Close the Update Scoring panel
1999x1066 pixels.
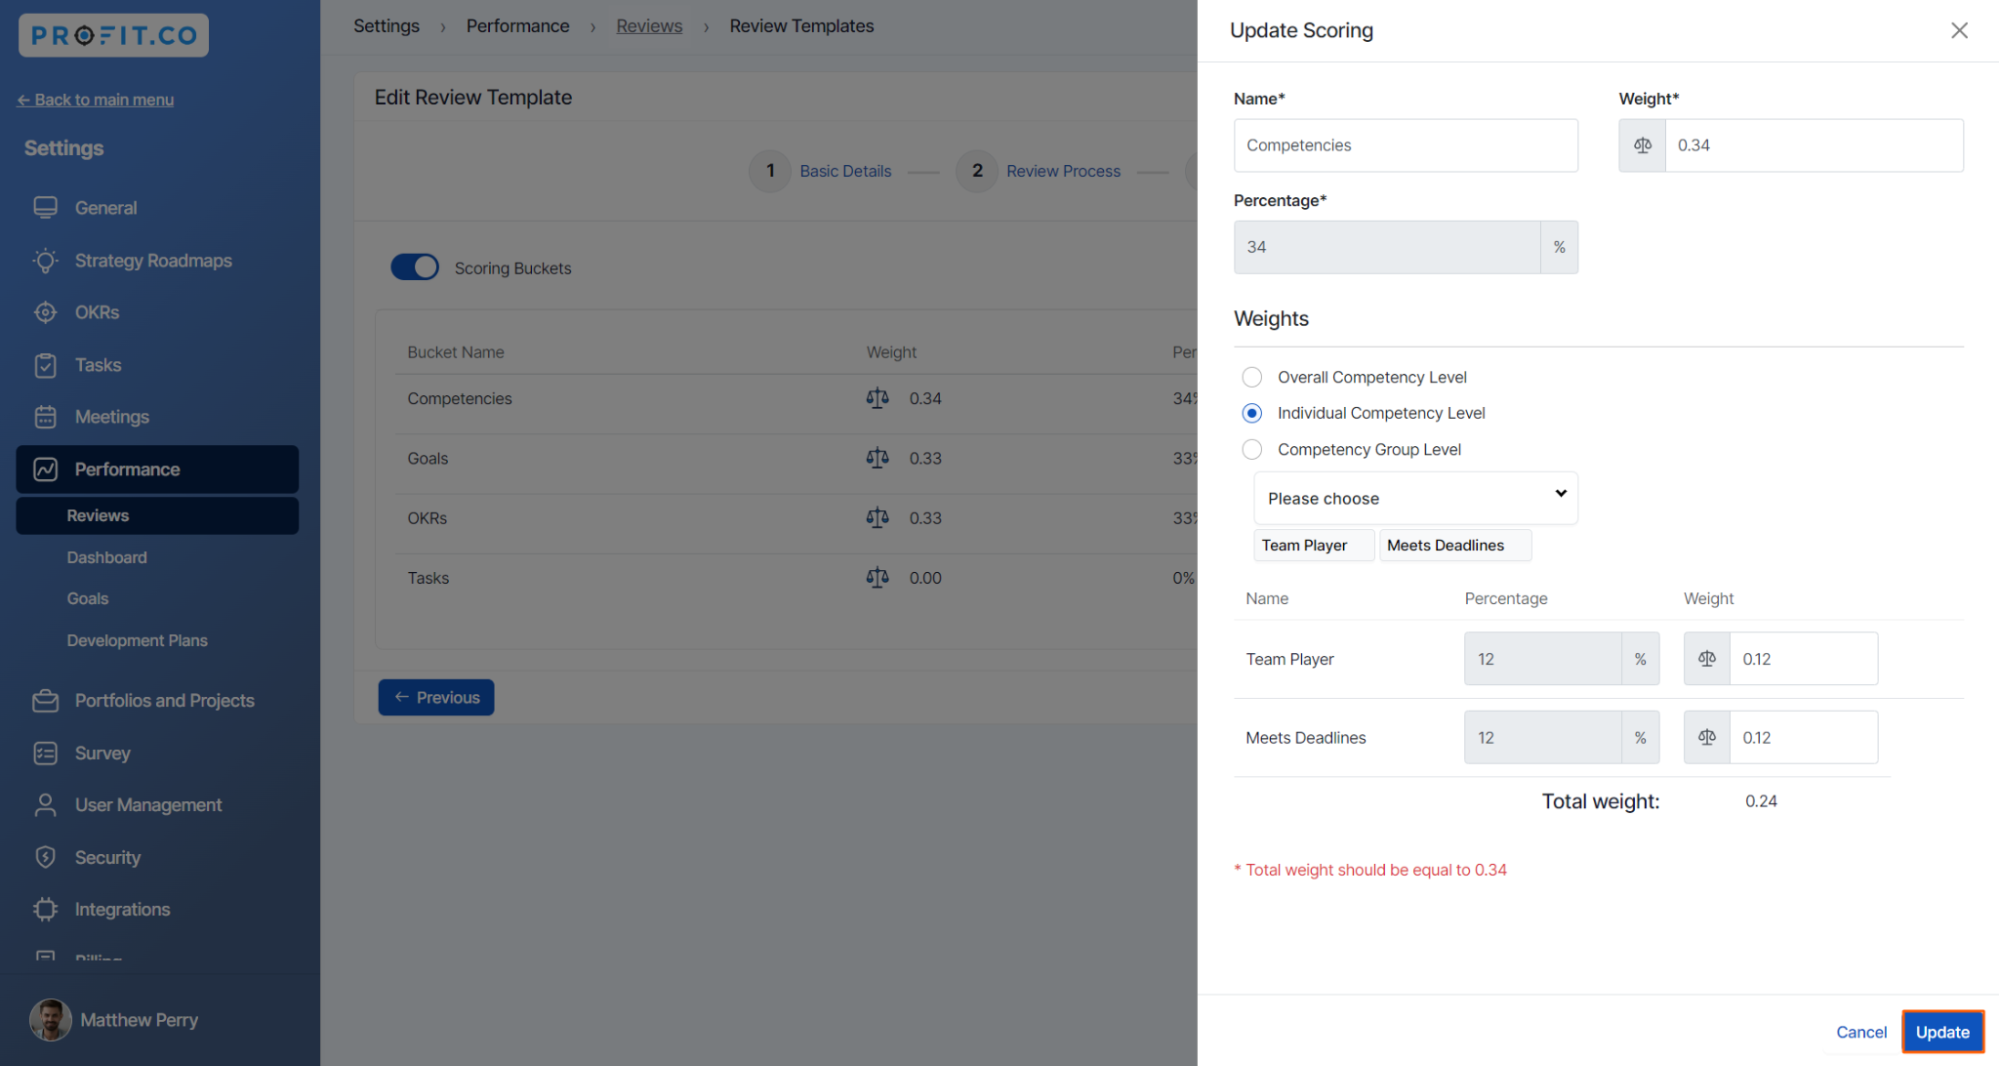1958,31
